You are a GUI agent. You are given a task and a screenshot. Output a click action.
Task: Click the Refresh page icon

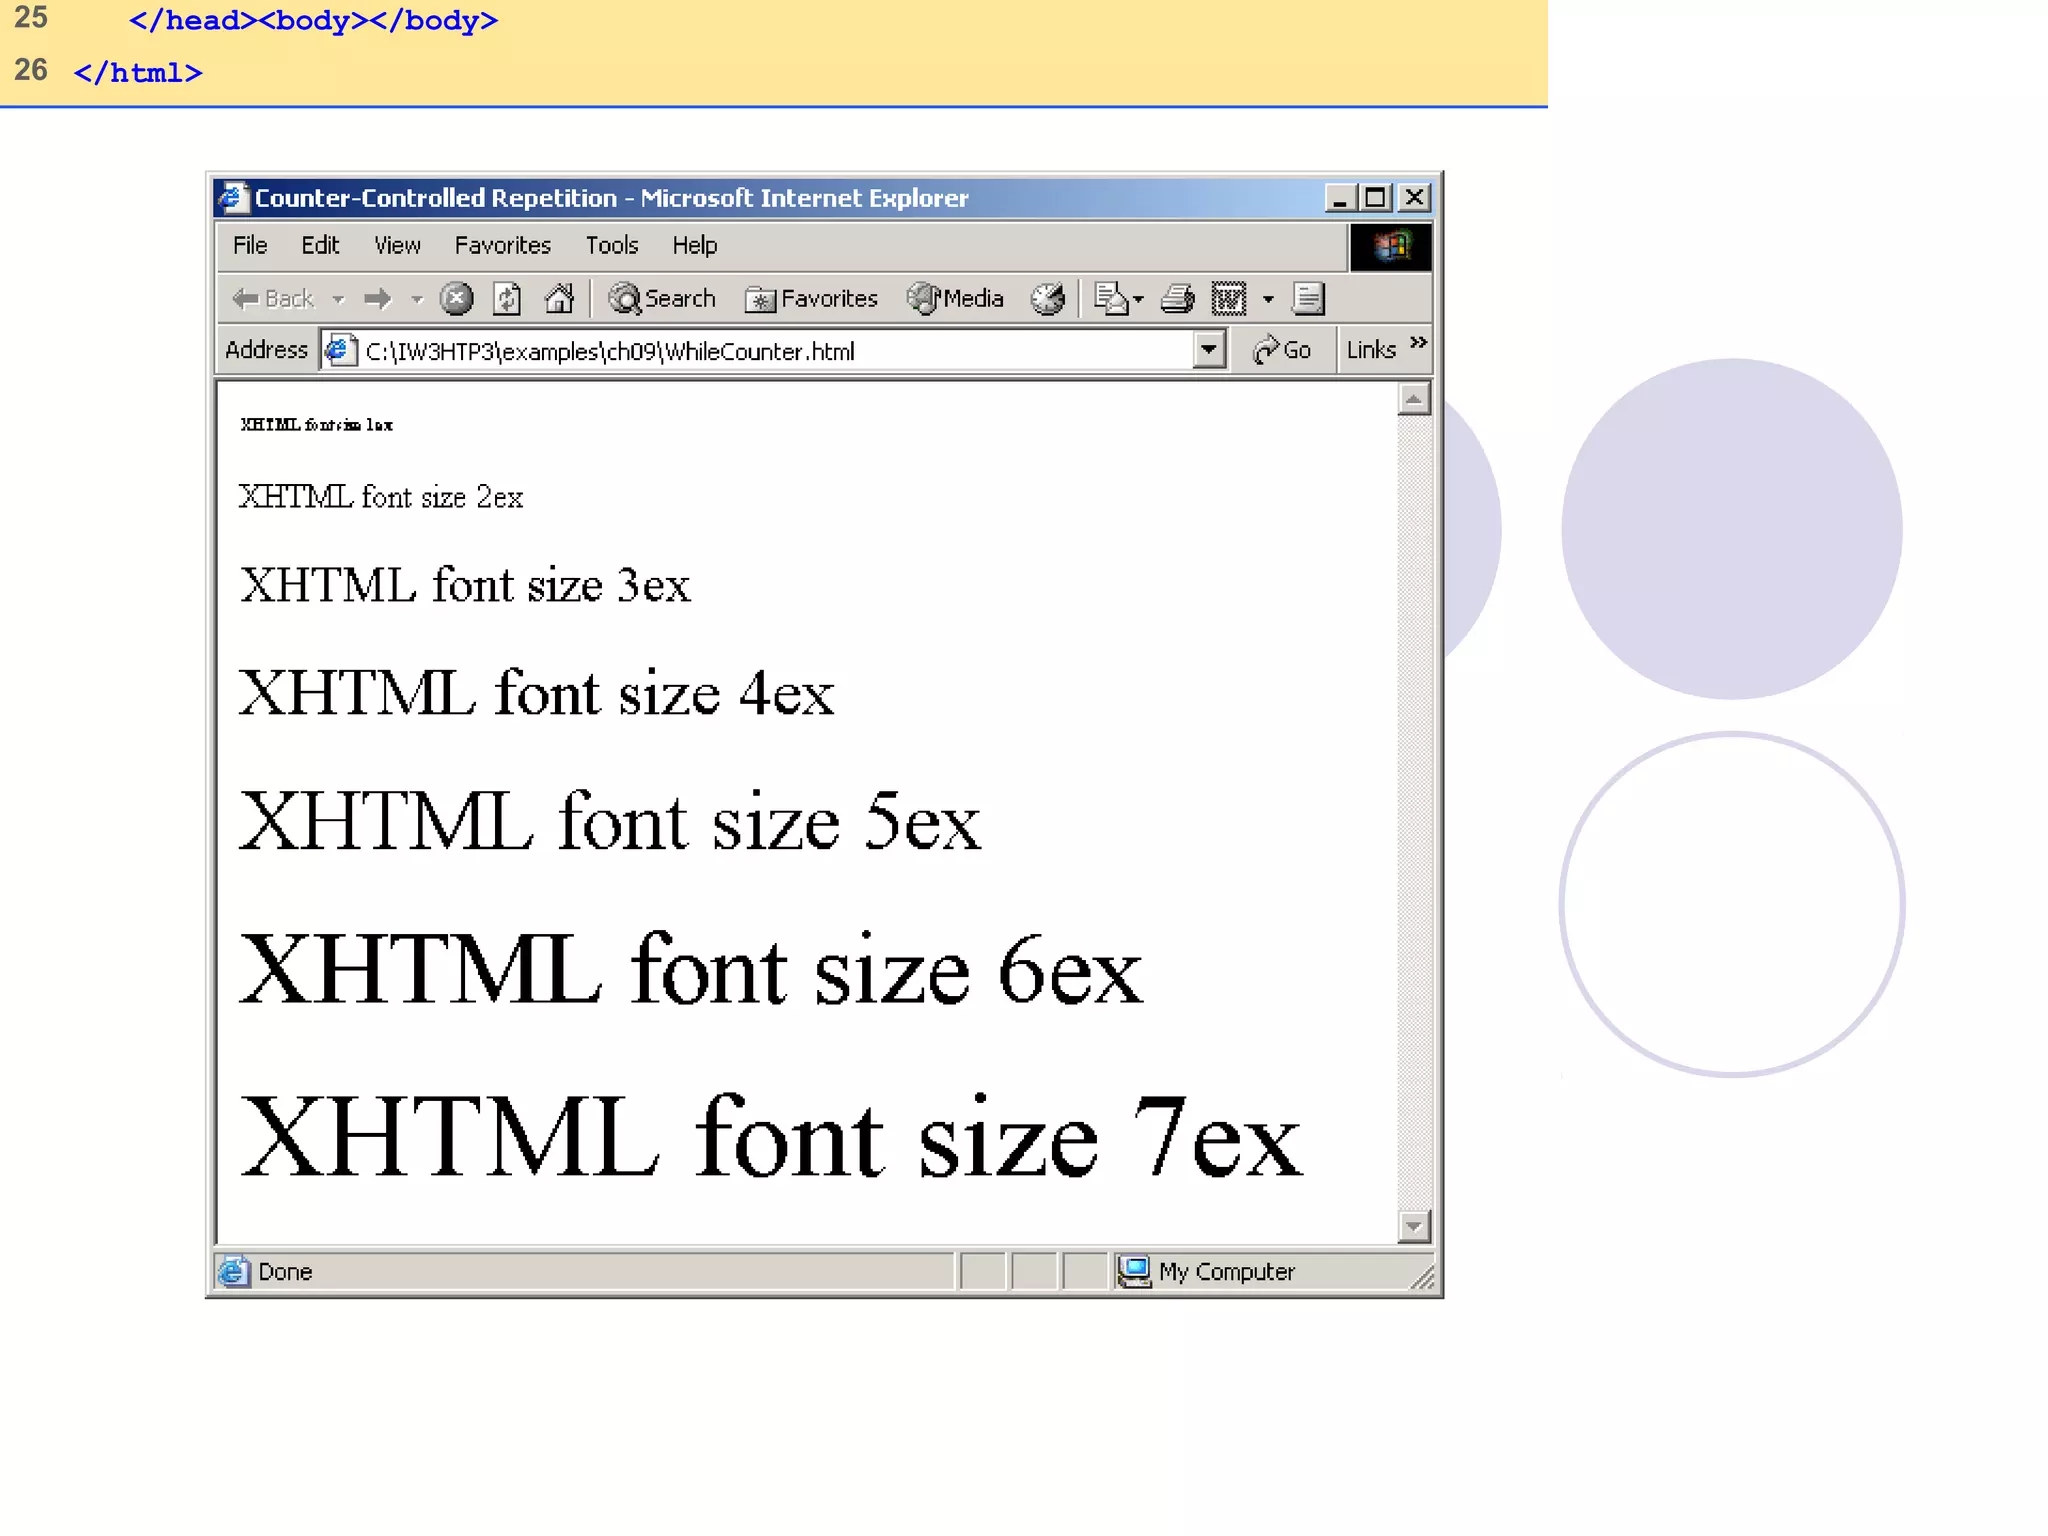tap(507, 299)
